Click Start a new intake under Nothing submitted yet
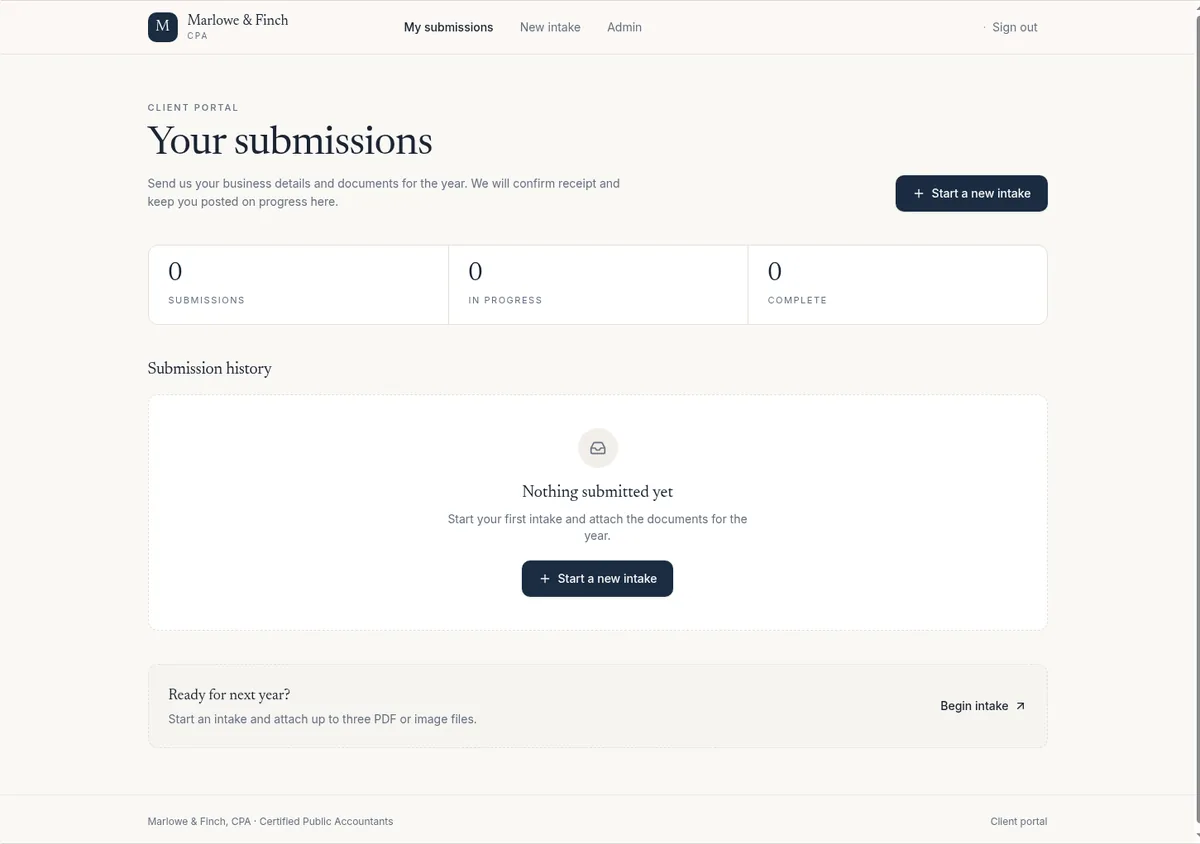 click(597, 578)
